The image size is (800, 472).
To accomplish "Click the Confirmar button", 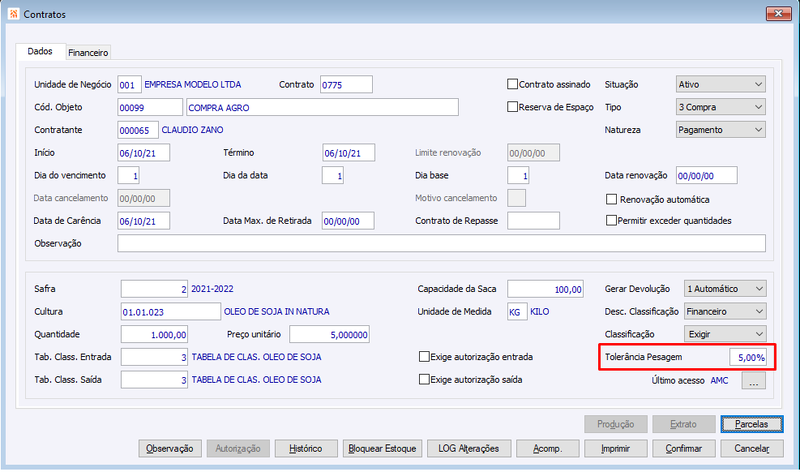I will click(684, 449).
